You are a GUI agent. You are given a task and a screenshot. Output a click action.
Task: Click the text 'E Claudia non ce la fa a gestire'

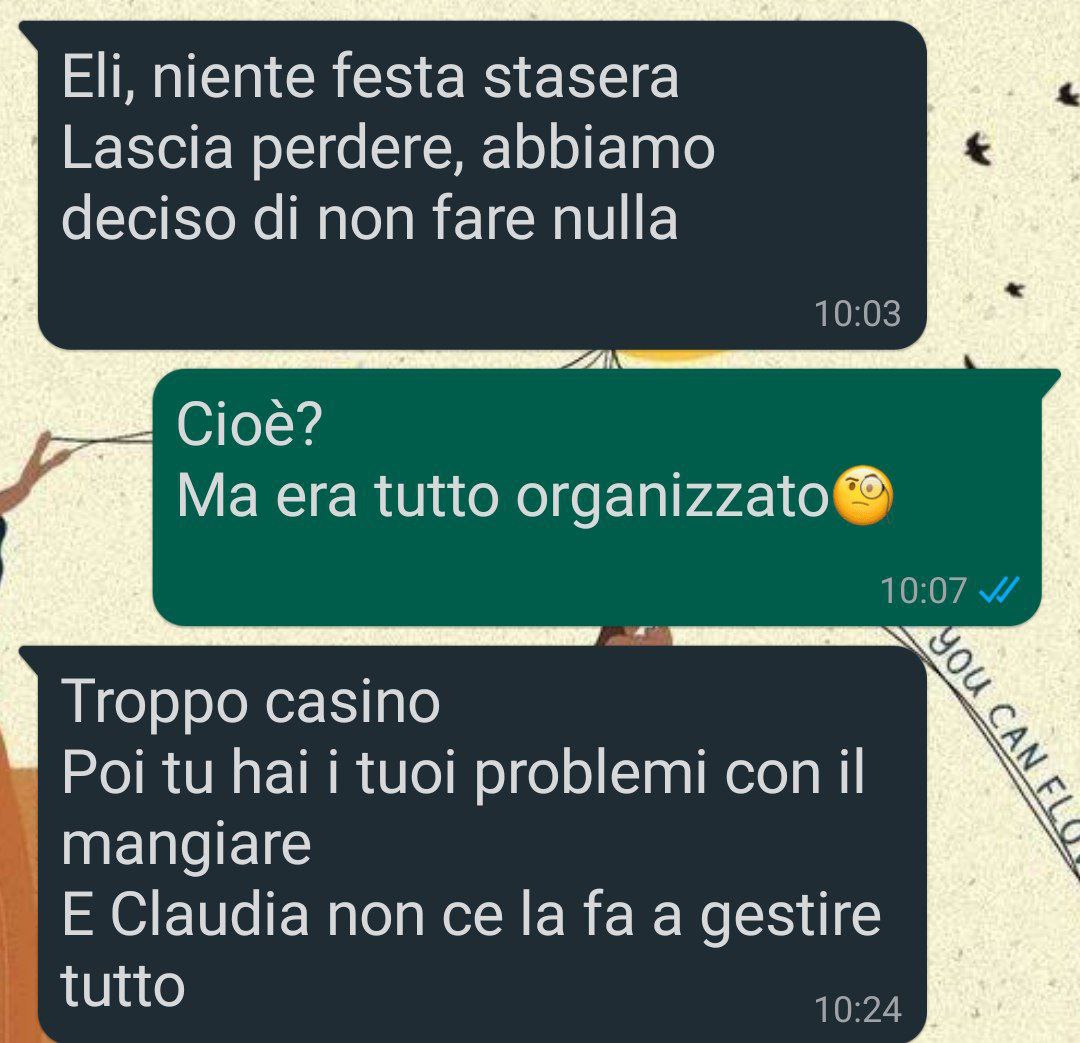pos(471,917)
